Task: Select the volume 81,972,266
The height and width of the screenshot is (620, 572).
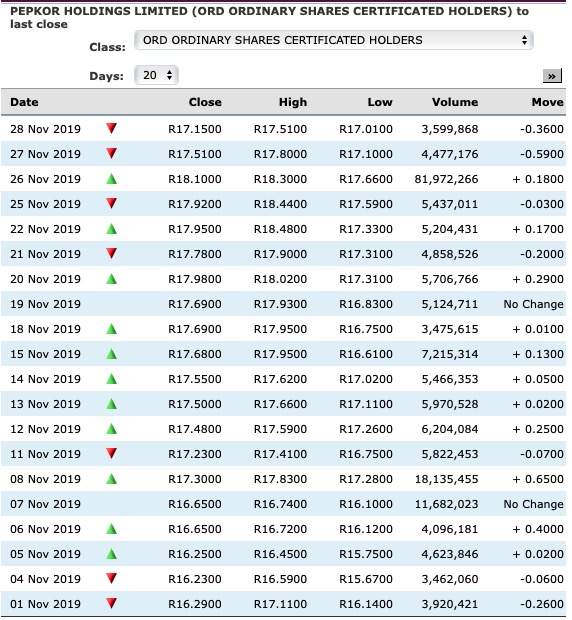Action: [x=446, y=179]
